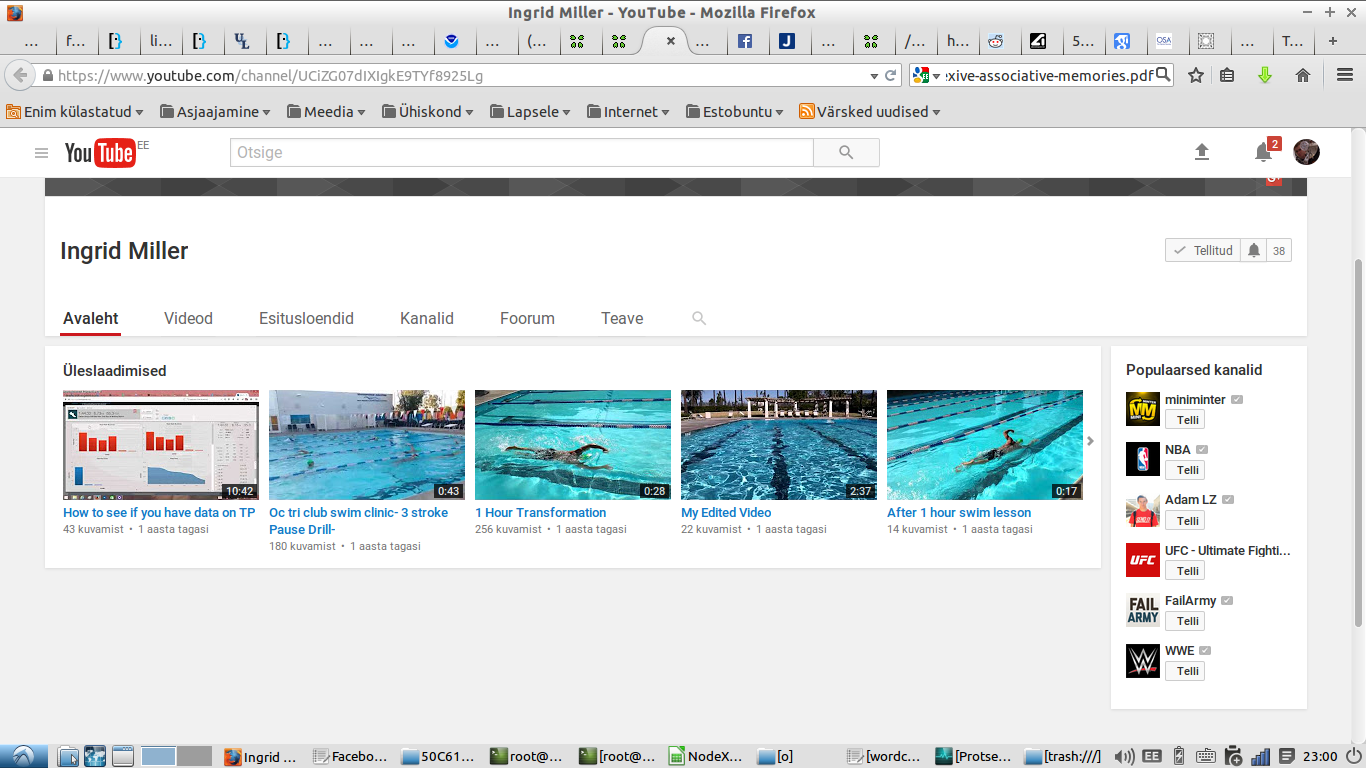Expand the Estobuntu bookmarks folder
1366x768 pixels.
coord(736,112)
